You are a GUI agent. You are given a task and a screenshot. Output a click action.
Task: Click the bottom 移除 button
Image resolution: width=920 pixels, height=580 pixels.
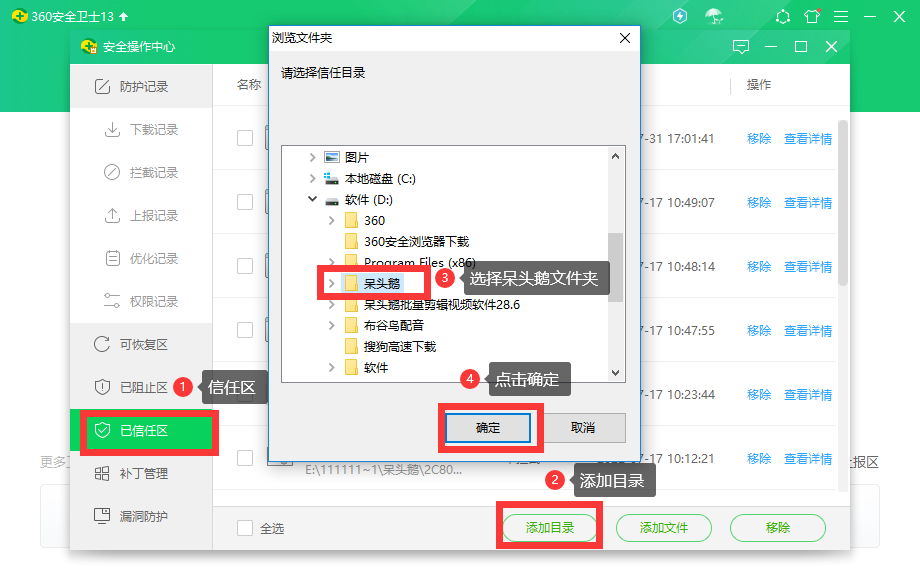[778, 528]
